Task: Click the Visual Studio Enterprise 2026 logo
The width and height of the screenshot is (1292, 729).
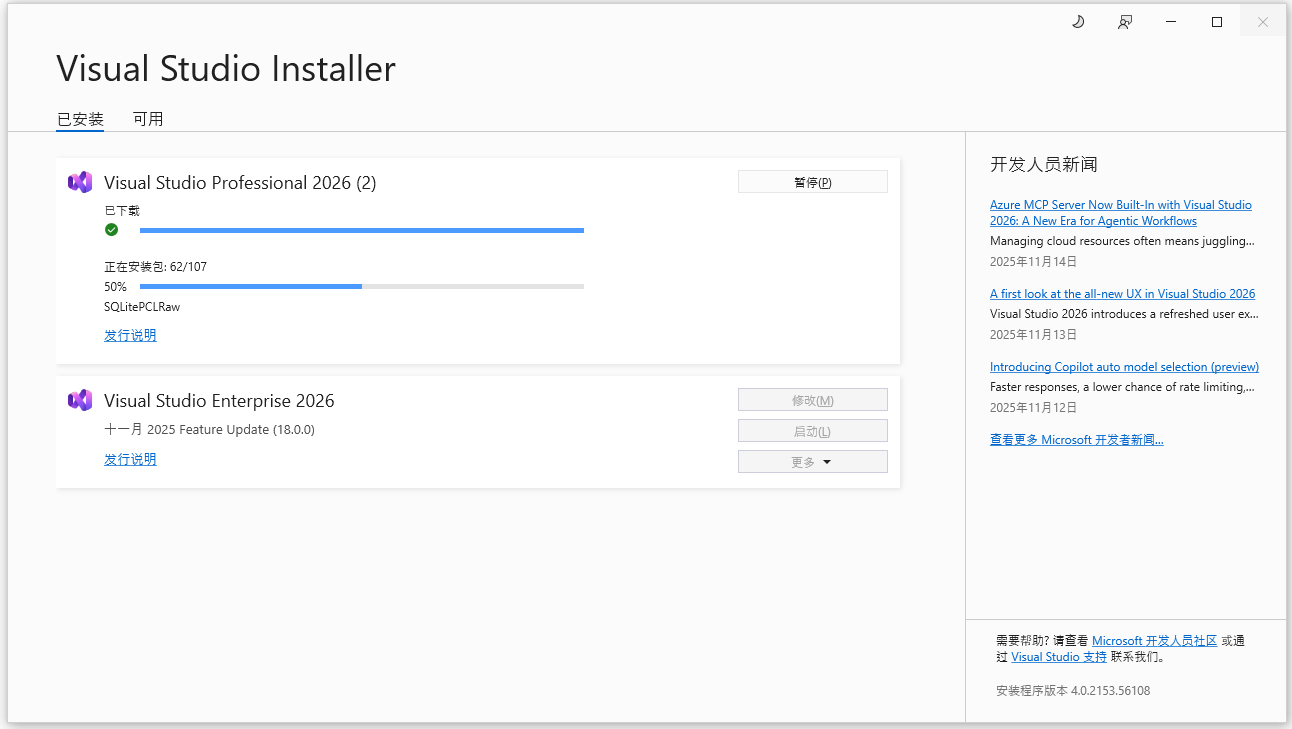Action: (80, 400)
